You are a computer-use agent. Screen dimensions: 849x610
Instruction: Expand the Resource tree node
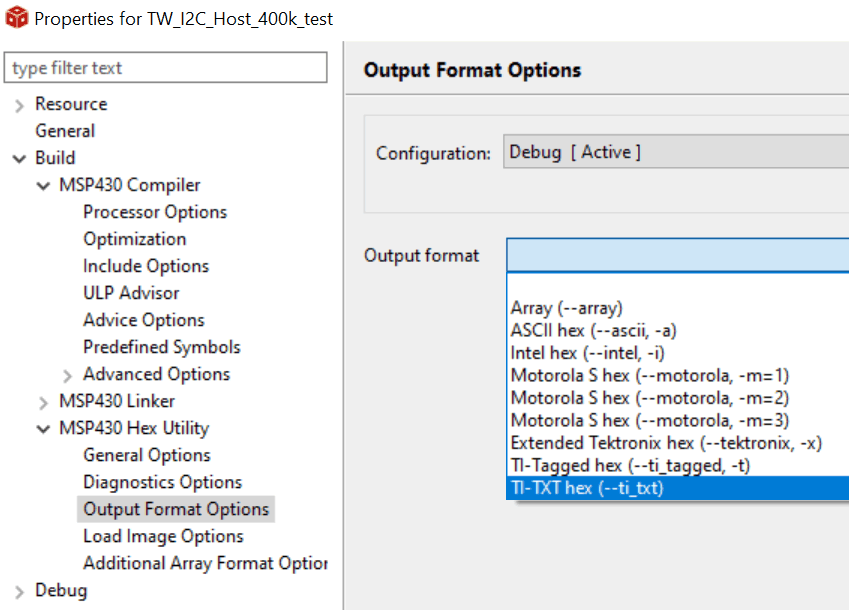[x=19, y=105]
